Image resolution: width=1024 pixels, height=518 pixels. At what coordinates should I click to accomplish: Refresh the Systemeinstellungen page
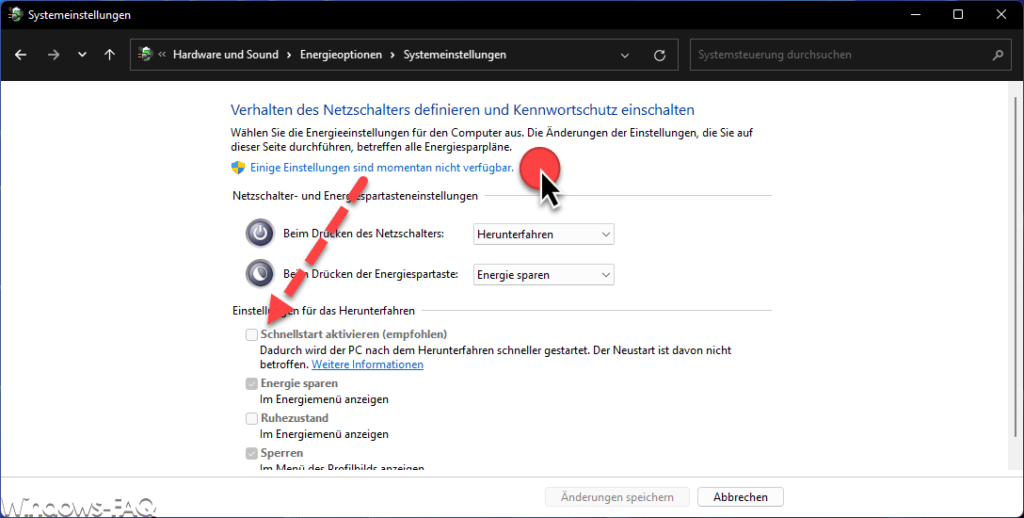pos(660,56)
